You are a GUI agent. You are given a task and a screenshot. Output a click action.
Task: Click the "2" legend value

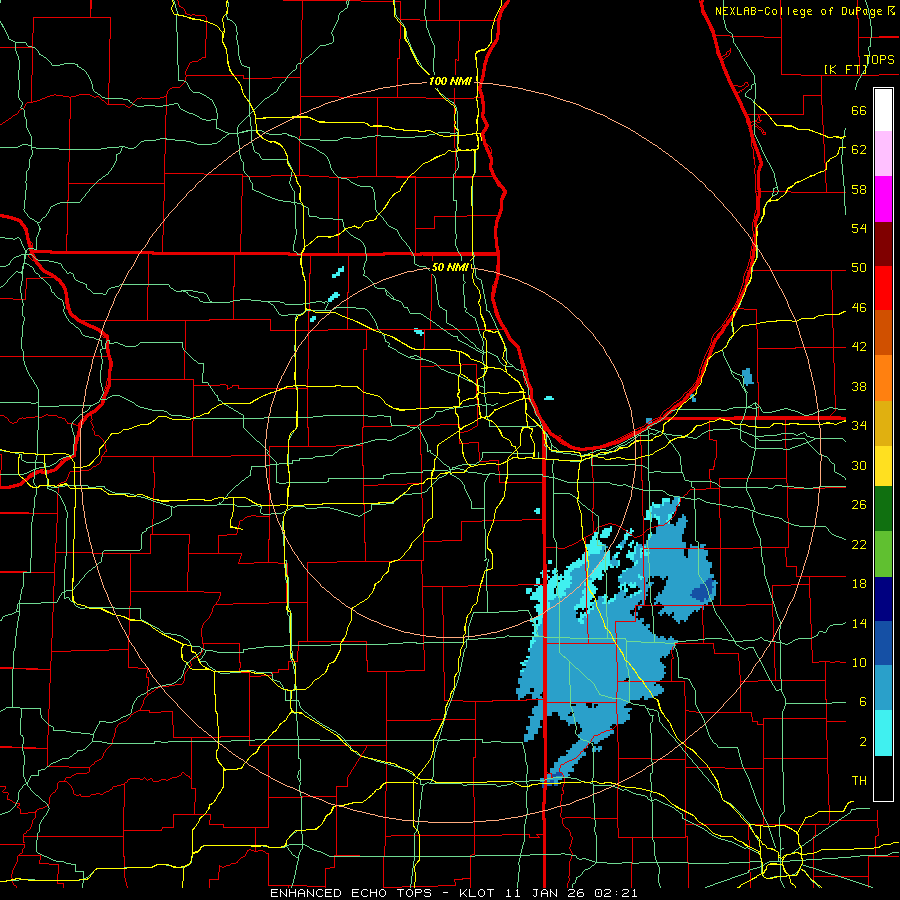click(862, 742)
